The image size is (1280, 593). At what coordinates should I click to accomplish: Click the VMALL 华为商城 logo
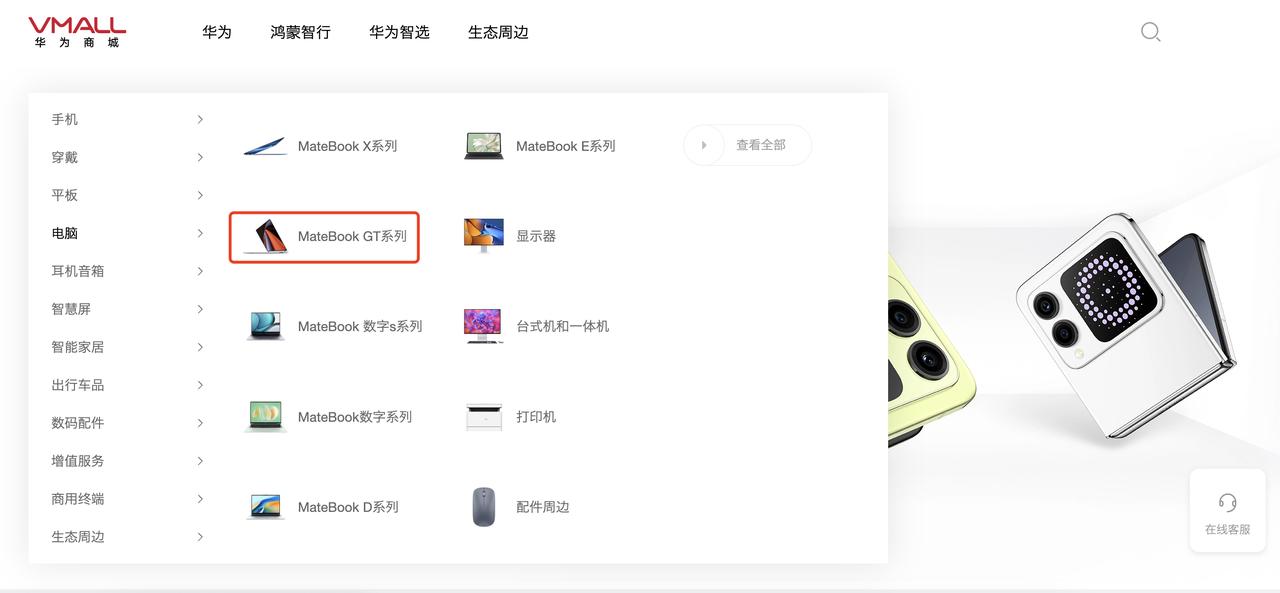(x=77, y=32)
